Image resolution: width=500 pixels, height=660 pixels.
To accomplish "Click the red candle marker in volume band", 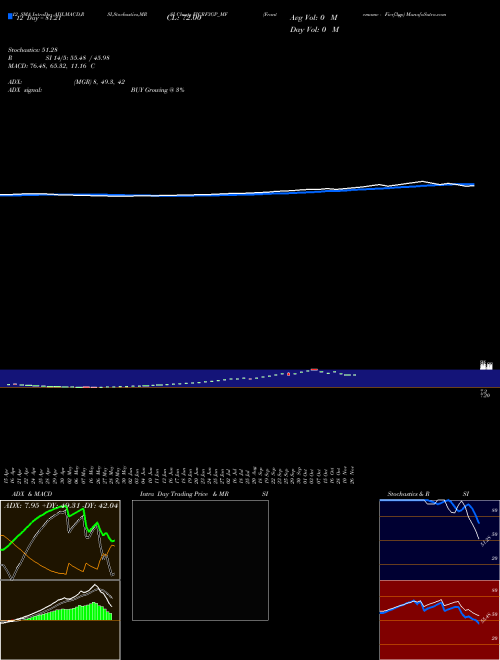I will [289, 374].
